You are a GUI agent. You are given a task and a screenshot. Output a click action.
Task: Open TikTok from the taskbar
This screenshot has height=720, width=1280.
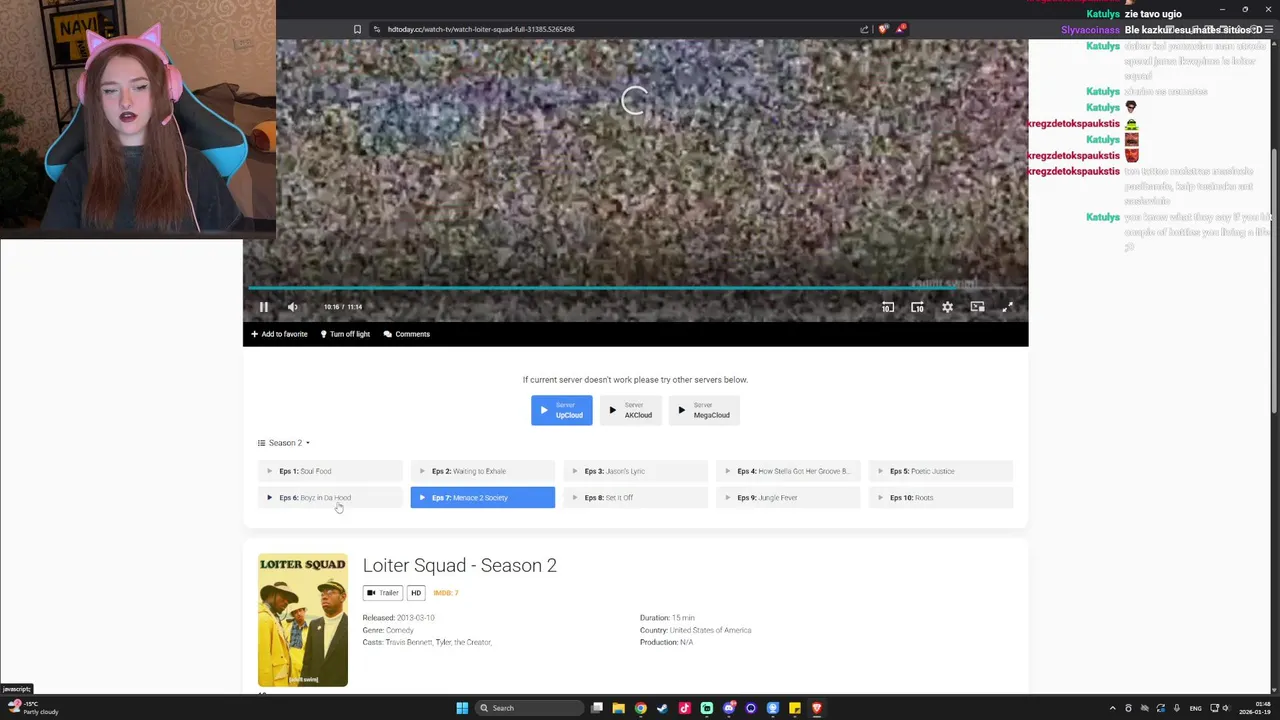(685, 708)
